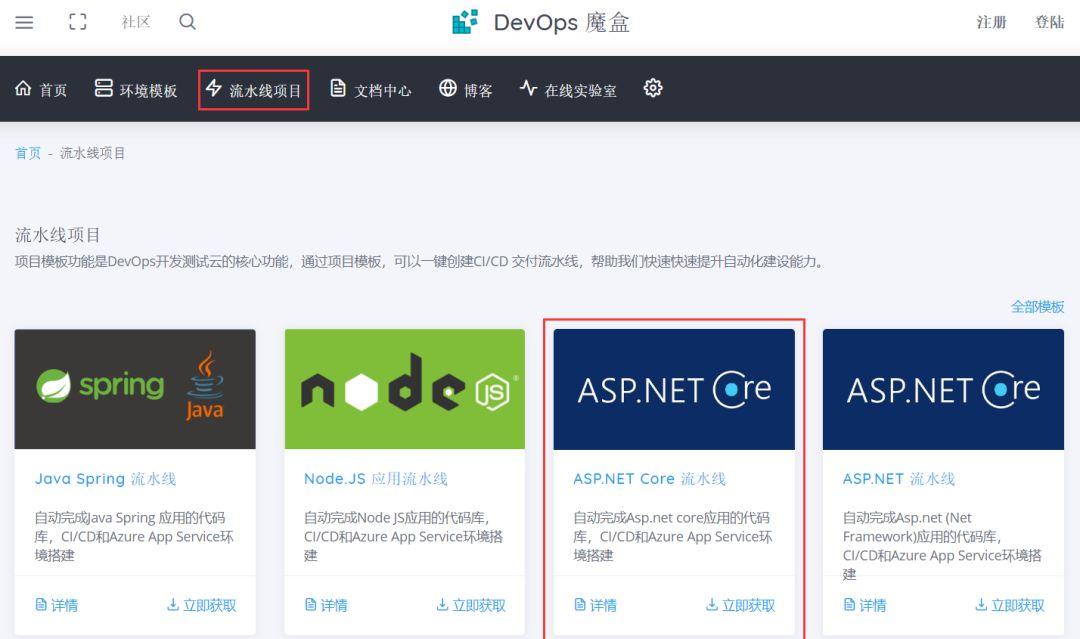Click the 注册 link
The image size is (1080, 639).
991,22
